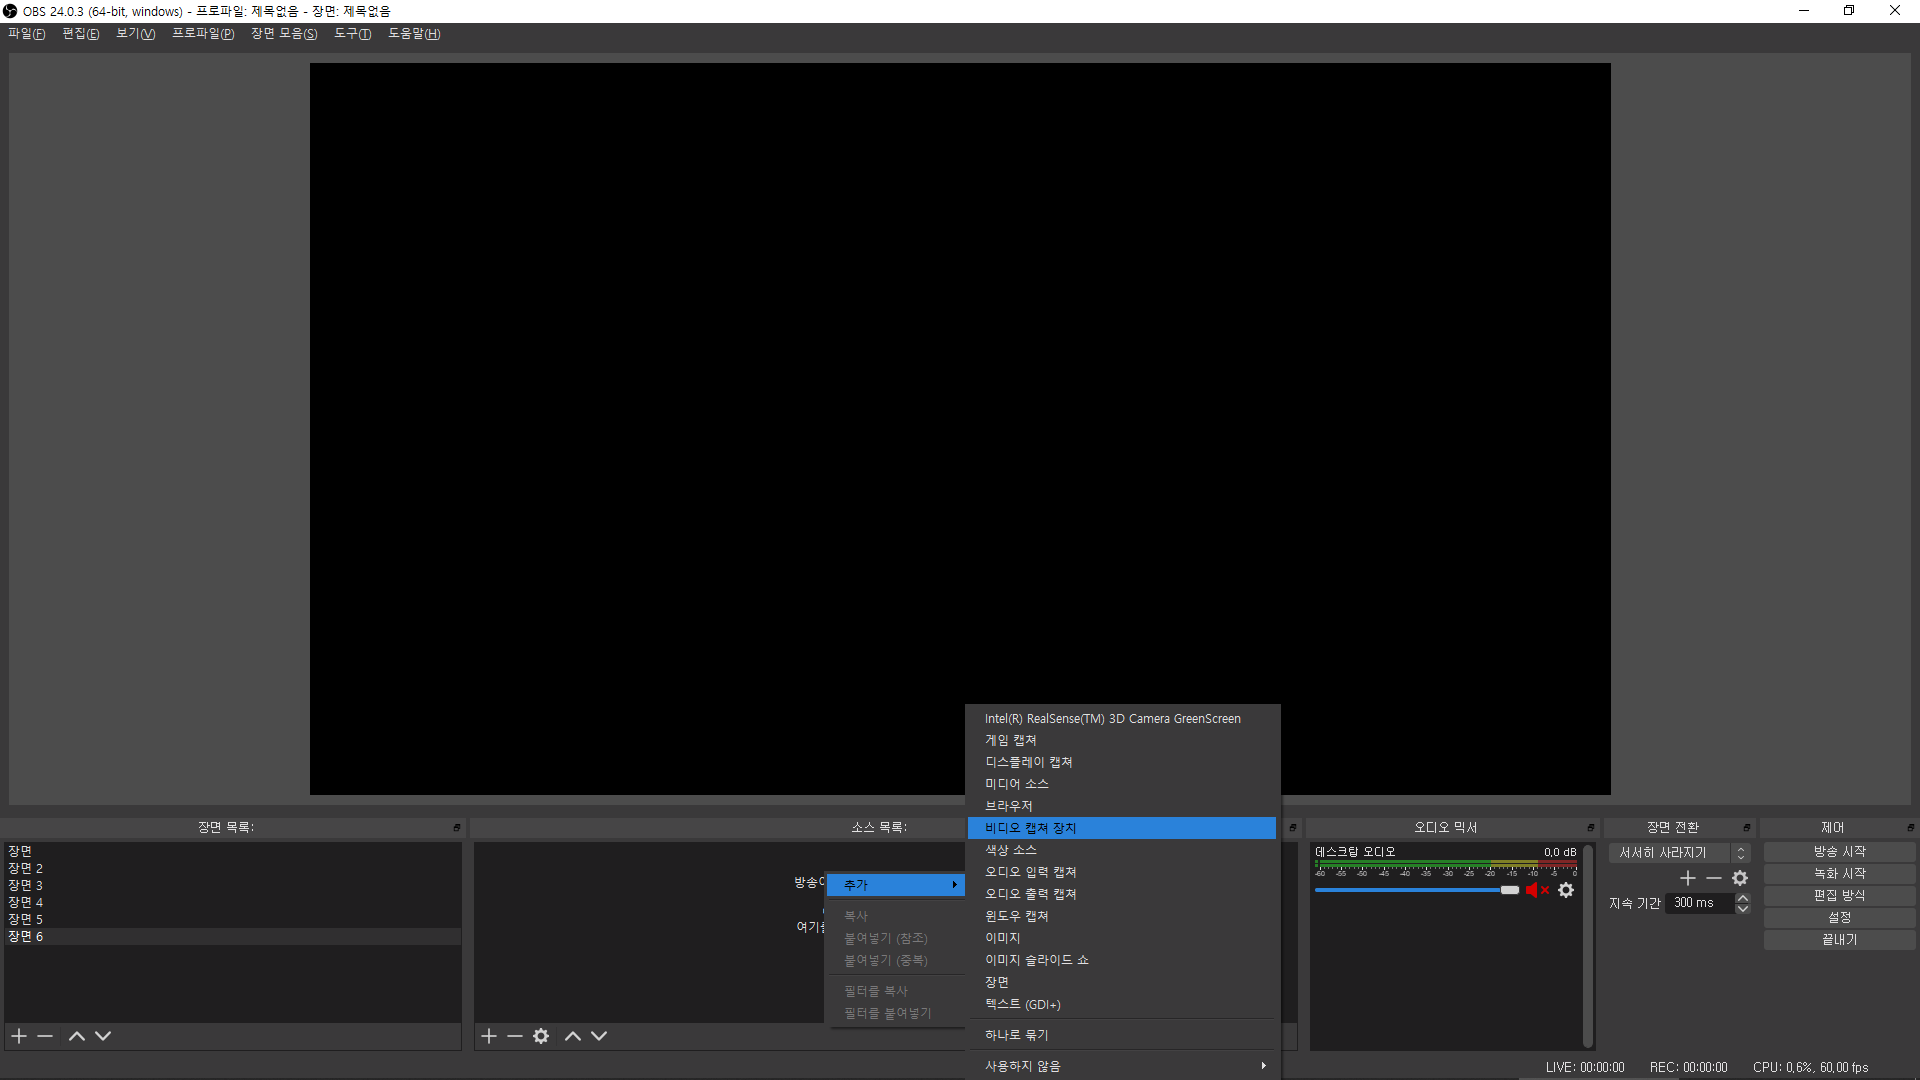Unmute 데스크탑 오디오 with red speaker icon
Screen dimensions: 1920x1080
[1531, 890]
